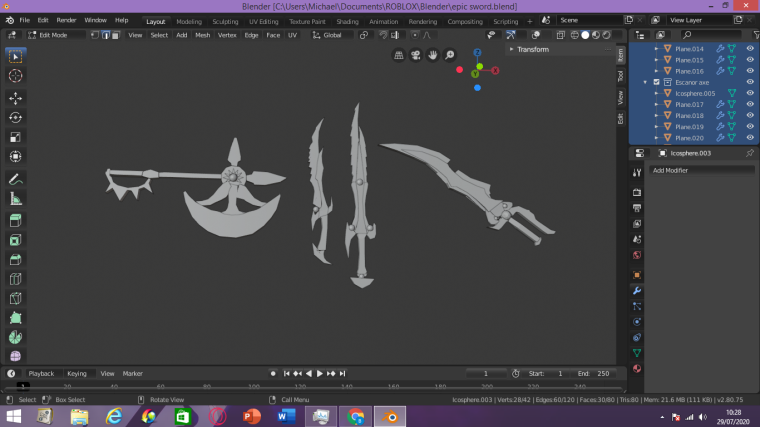The height and width of the screenshot is (427, 760).
Task: Click the zoom view magnifier icon
Action: click(x=450, y=55)
